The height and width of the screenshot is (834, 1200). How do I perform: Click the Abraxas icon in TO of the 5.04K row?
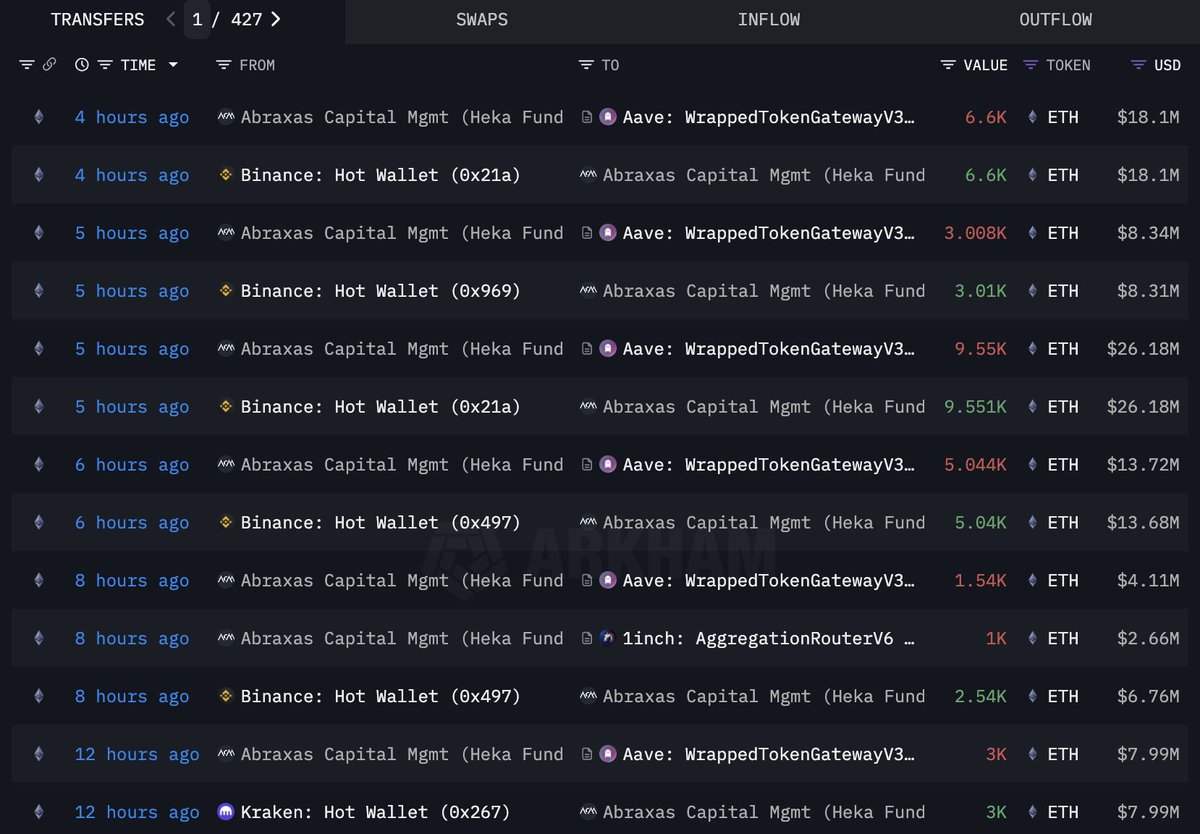588,523
